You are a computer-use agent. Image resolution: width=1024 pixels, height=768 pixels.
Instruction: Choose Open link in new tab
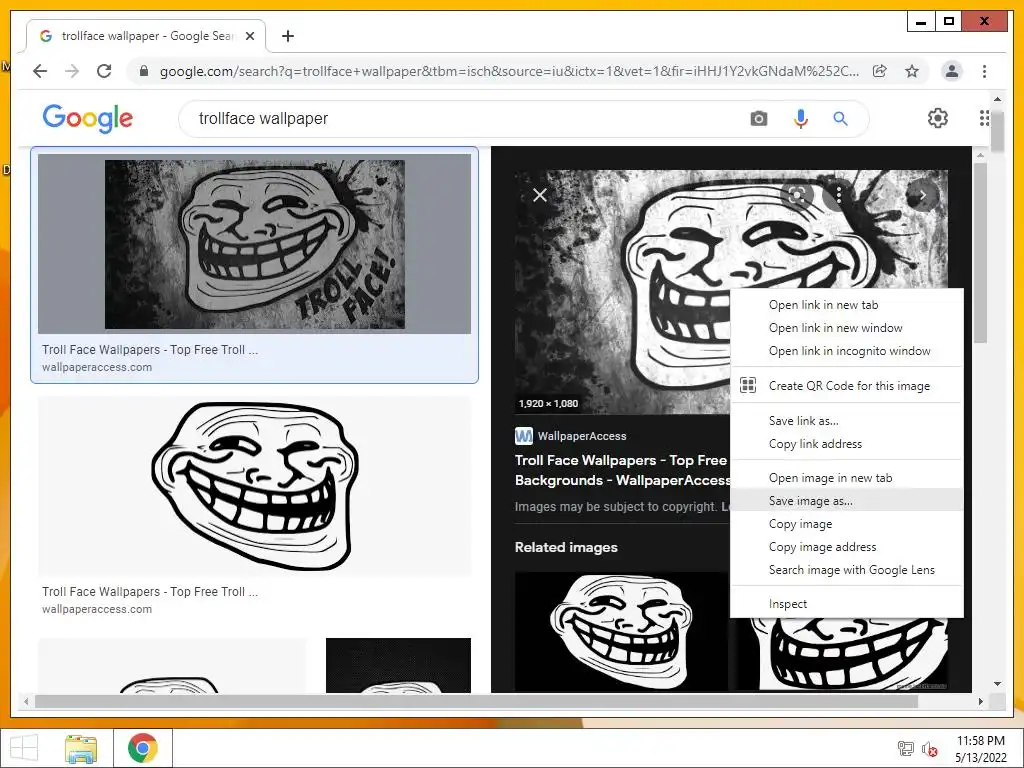point(846,305)
